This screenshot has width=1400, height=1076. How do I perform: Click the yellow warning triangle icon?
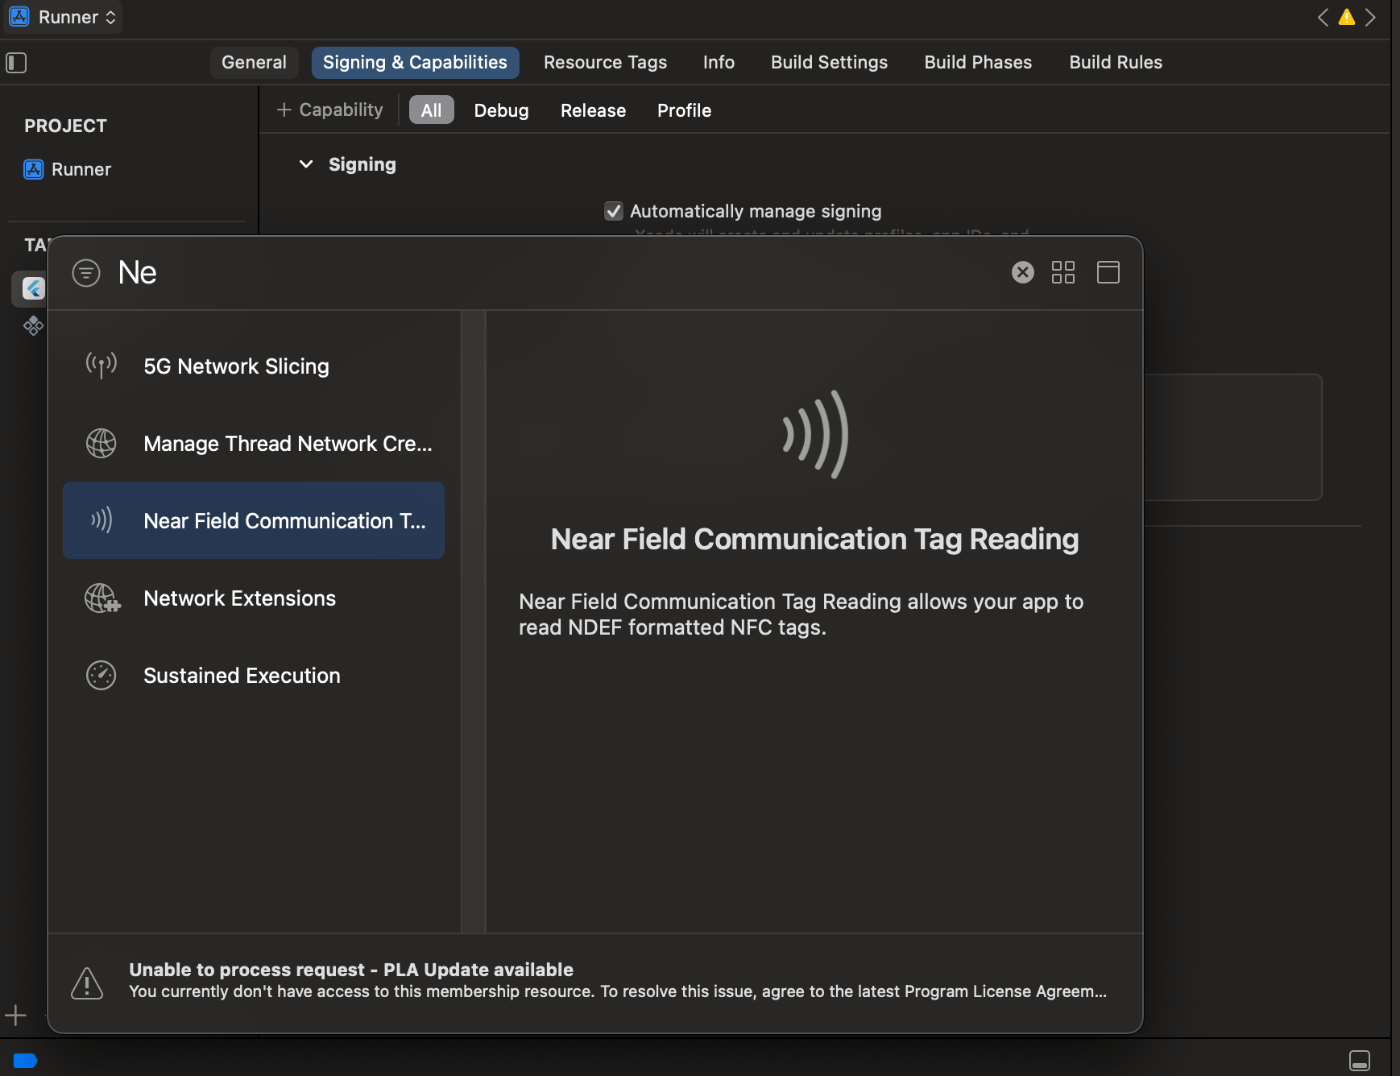pos(1347,17)
